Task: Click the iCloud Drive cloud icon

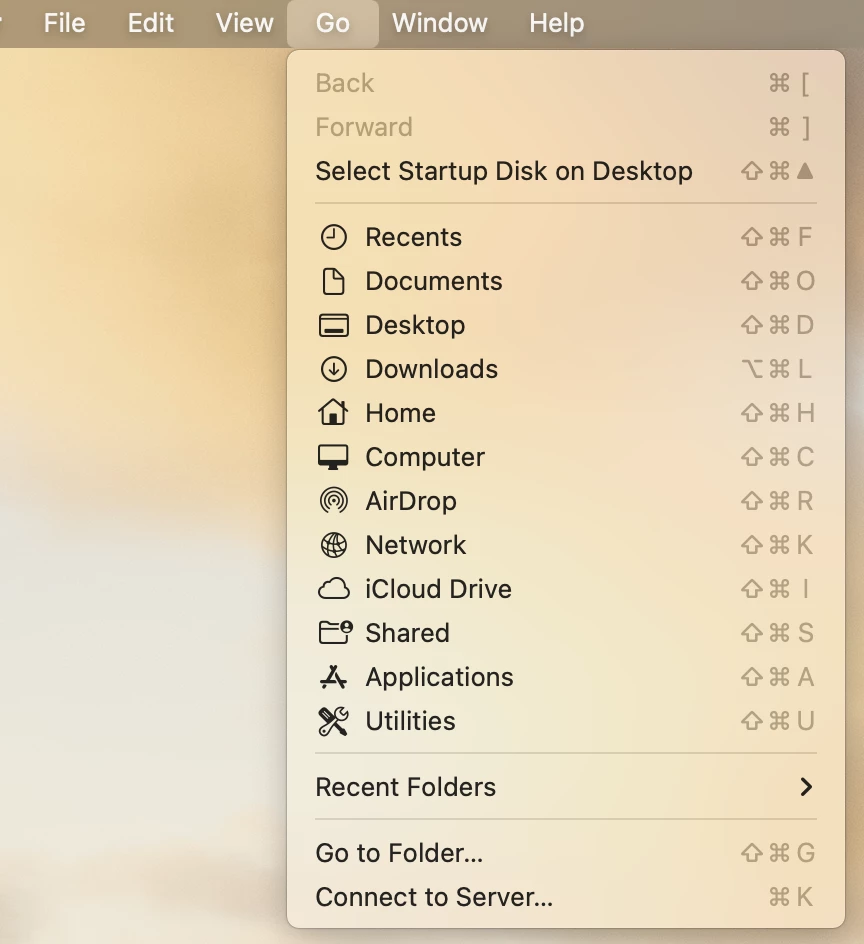Action: tap(333, 589)
